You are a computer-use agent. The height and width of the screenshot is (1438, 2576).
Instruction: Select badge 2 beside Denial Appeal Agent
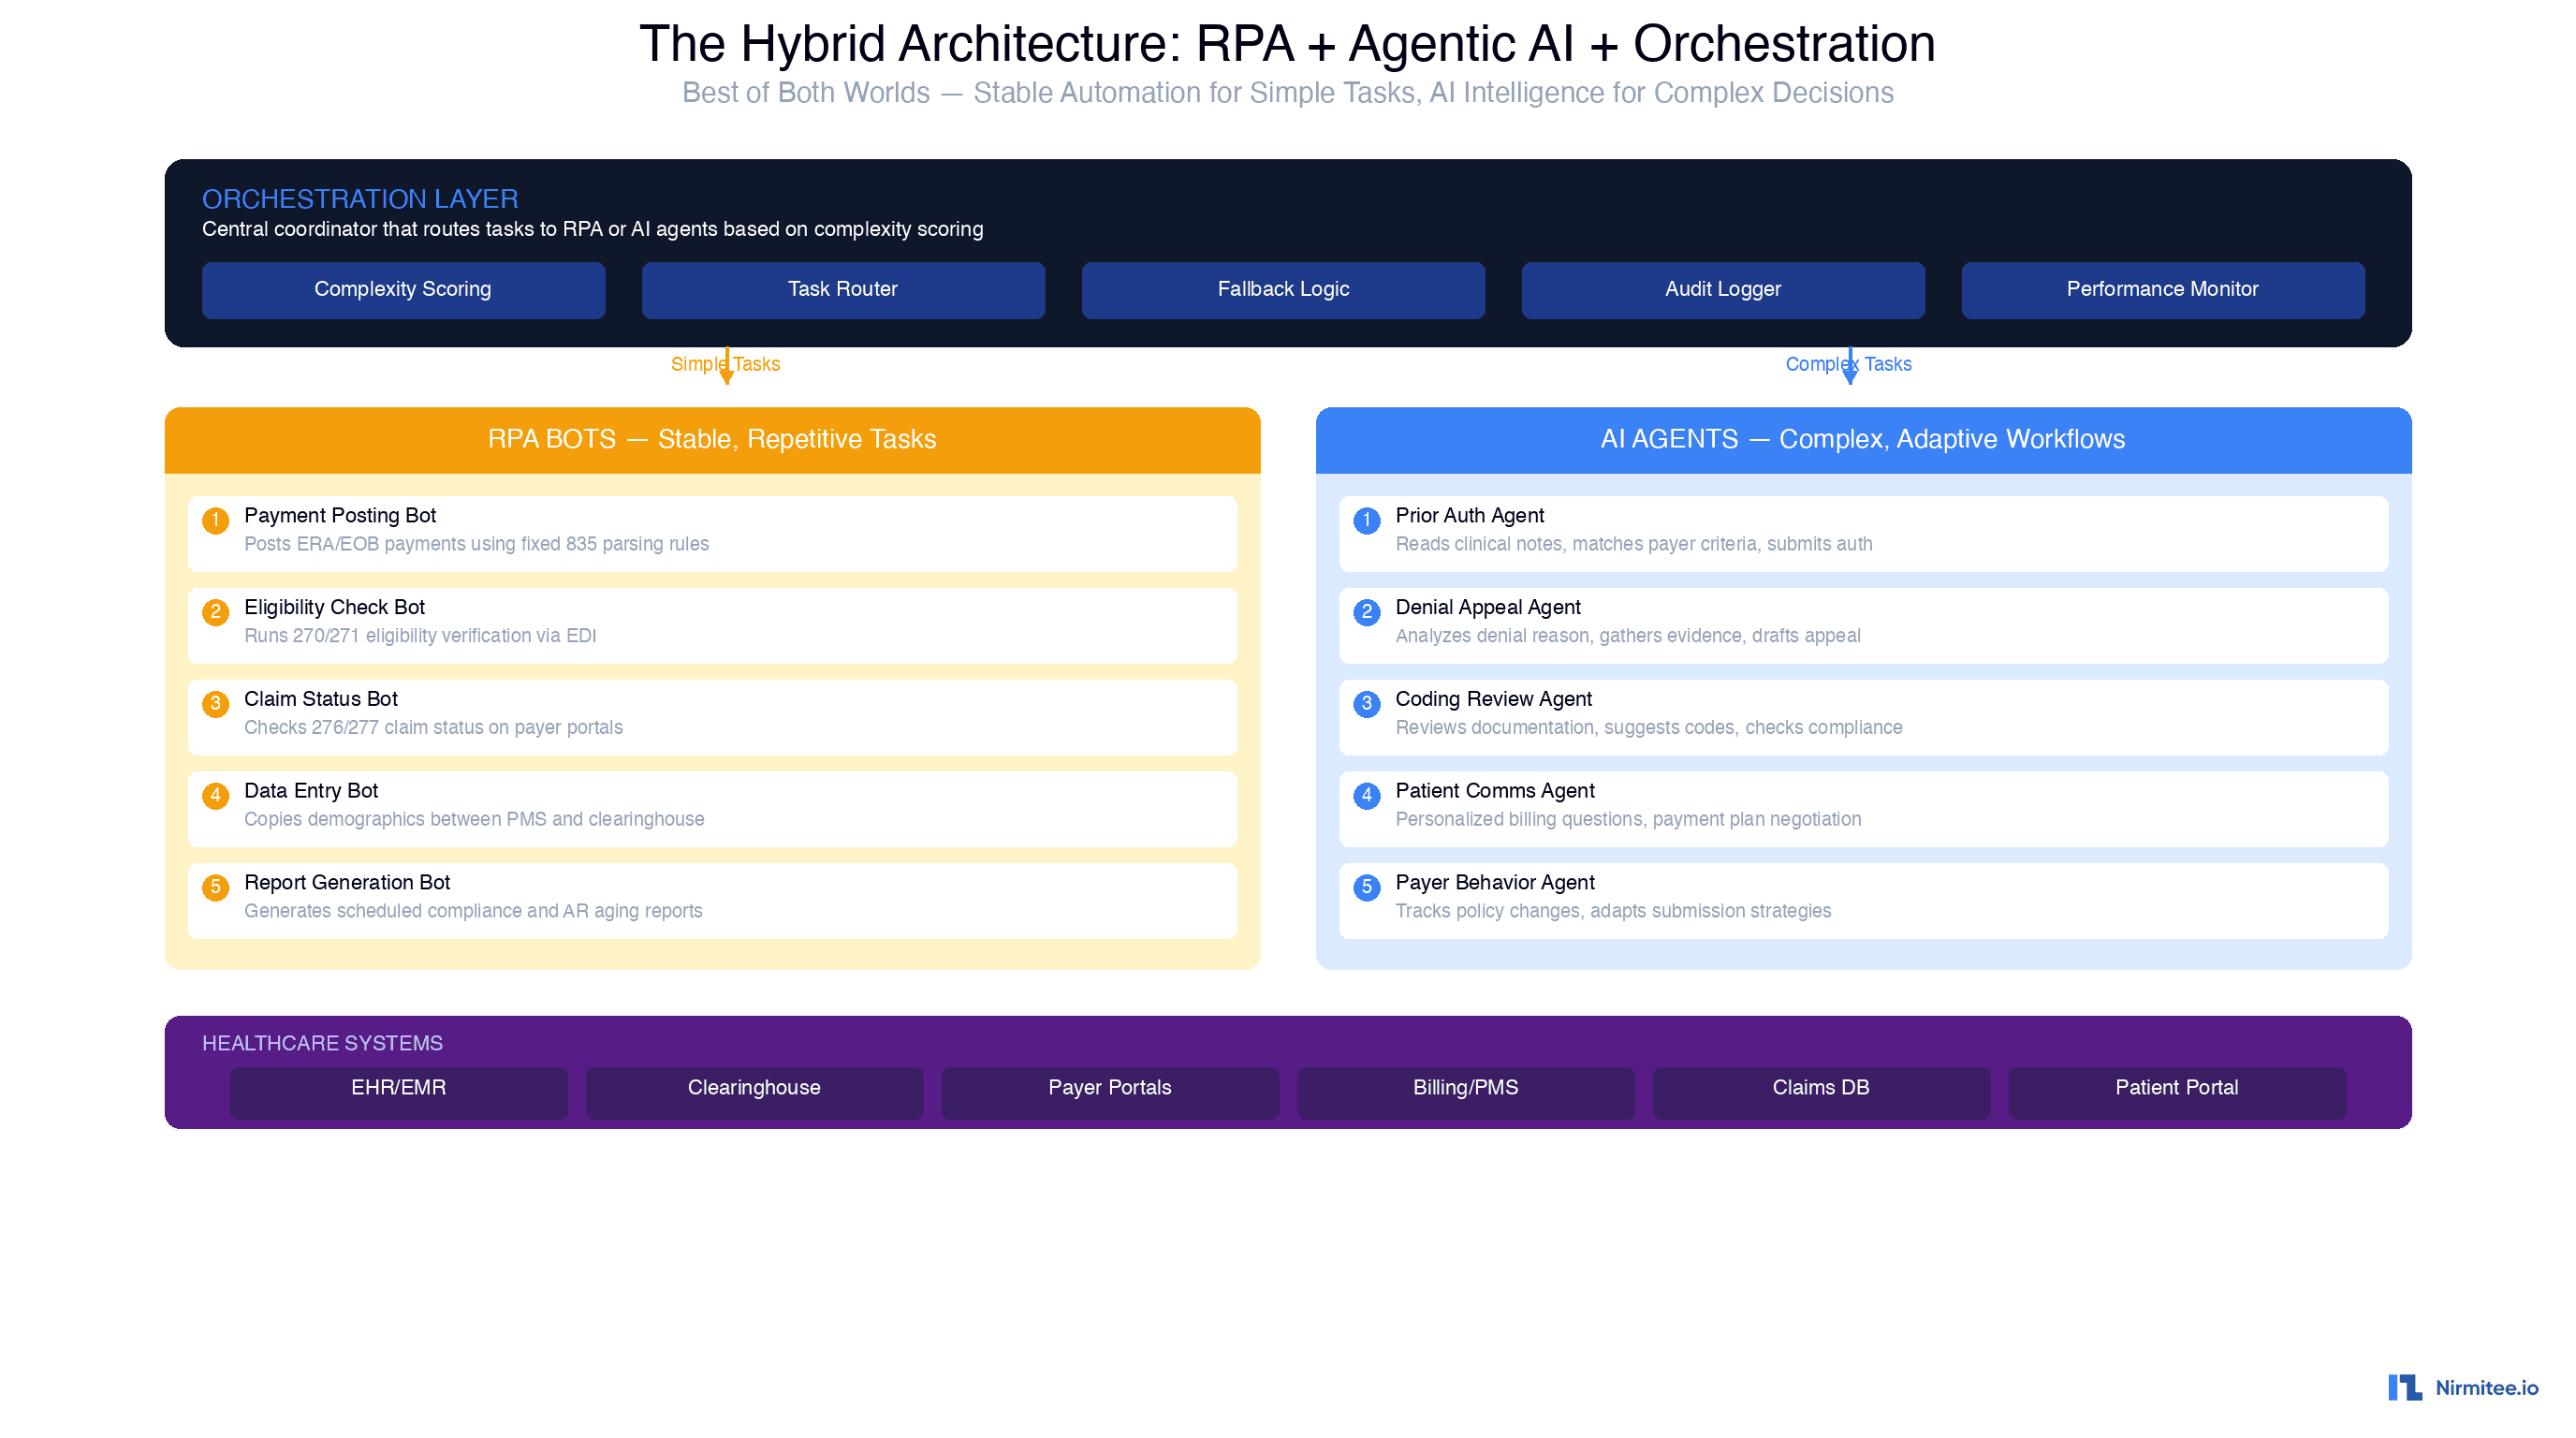tap(1366, 612)
